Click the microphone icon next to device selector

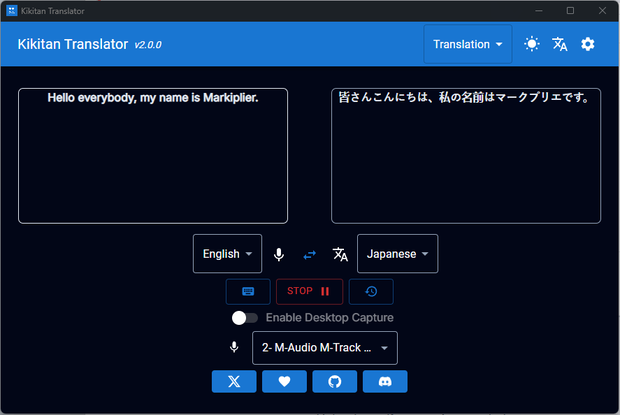[x=234, y=347]
